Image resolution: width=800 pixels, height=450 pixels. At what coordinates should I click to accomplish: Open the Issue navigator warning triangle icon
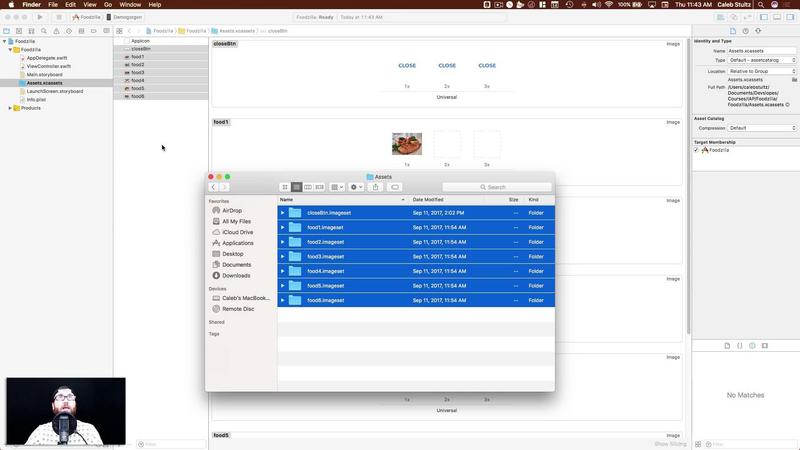(x=56, y=31)
